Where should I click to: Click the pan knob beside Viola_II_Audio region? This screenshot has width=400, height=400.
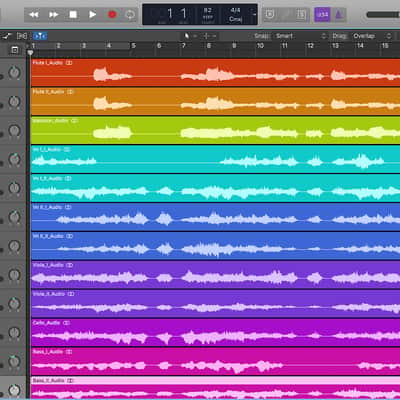pos(14,304)
